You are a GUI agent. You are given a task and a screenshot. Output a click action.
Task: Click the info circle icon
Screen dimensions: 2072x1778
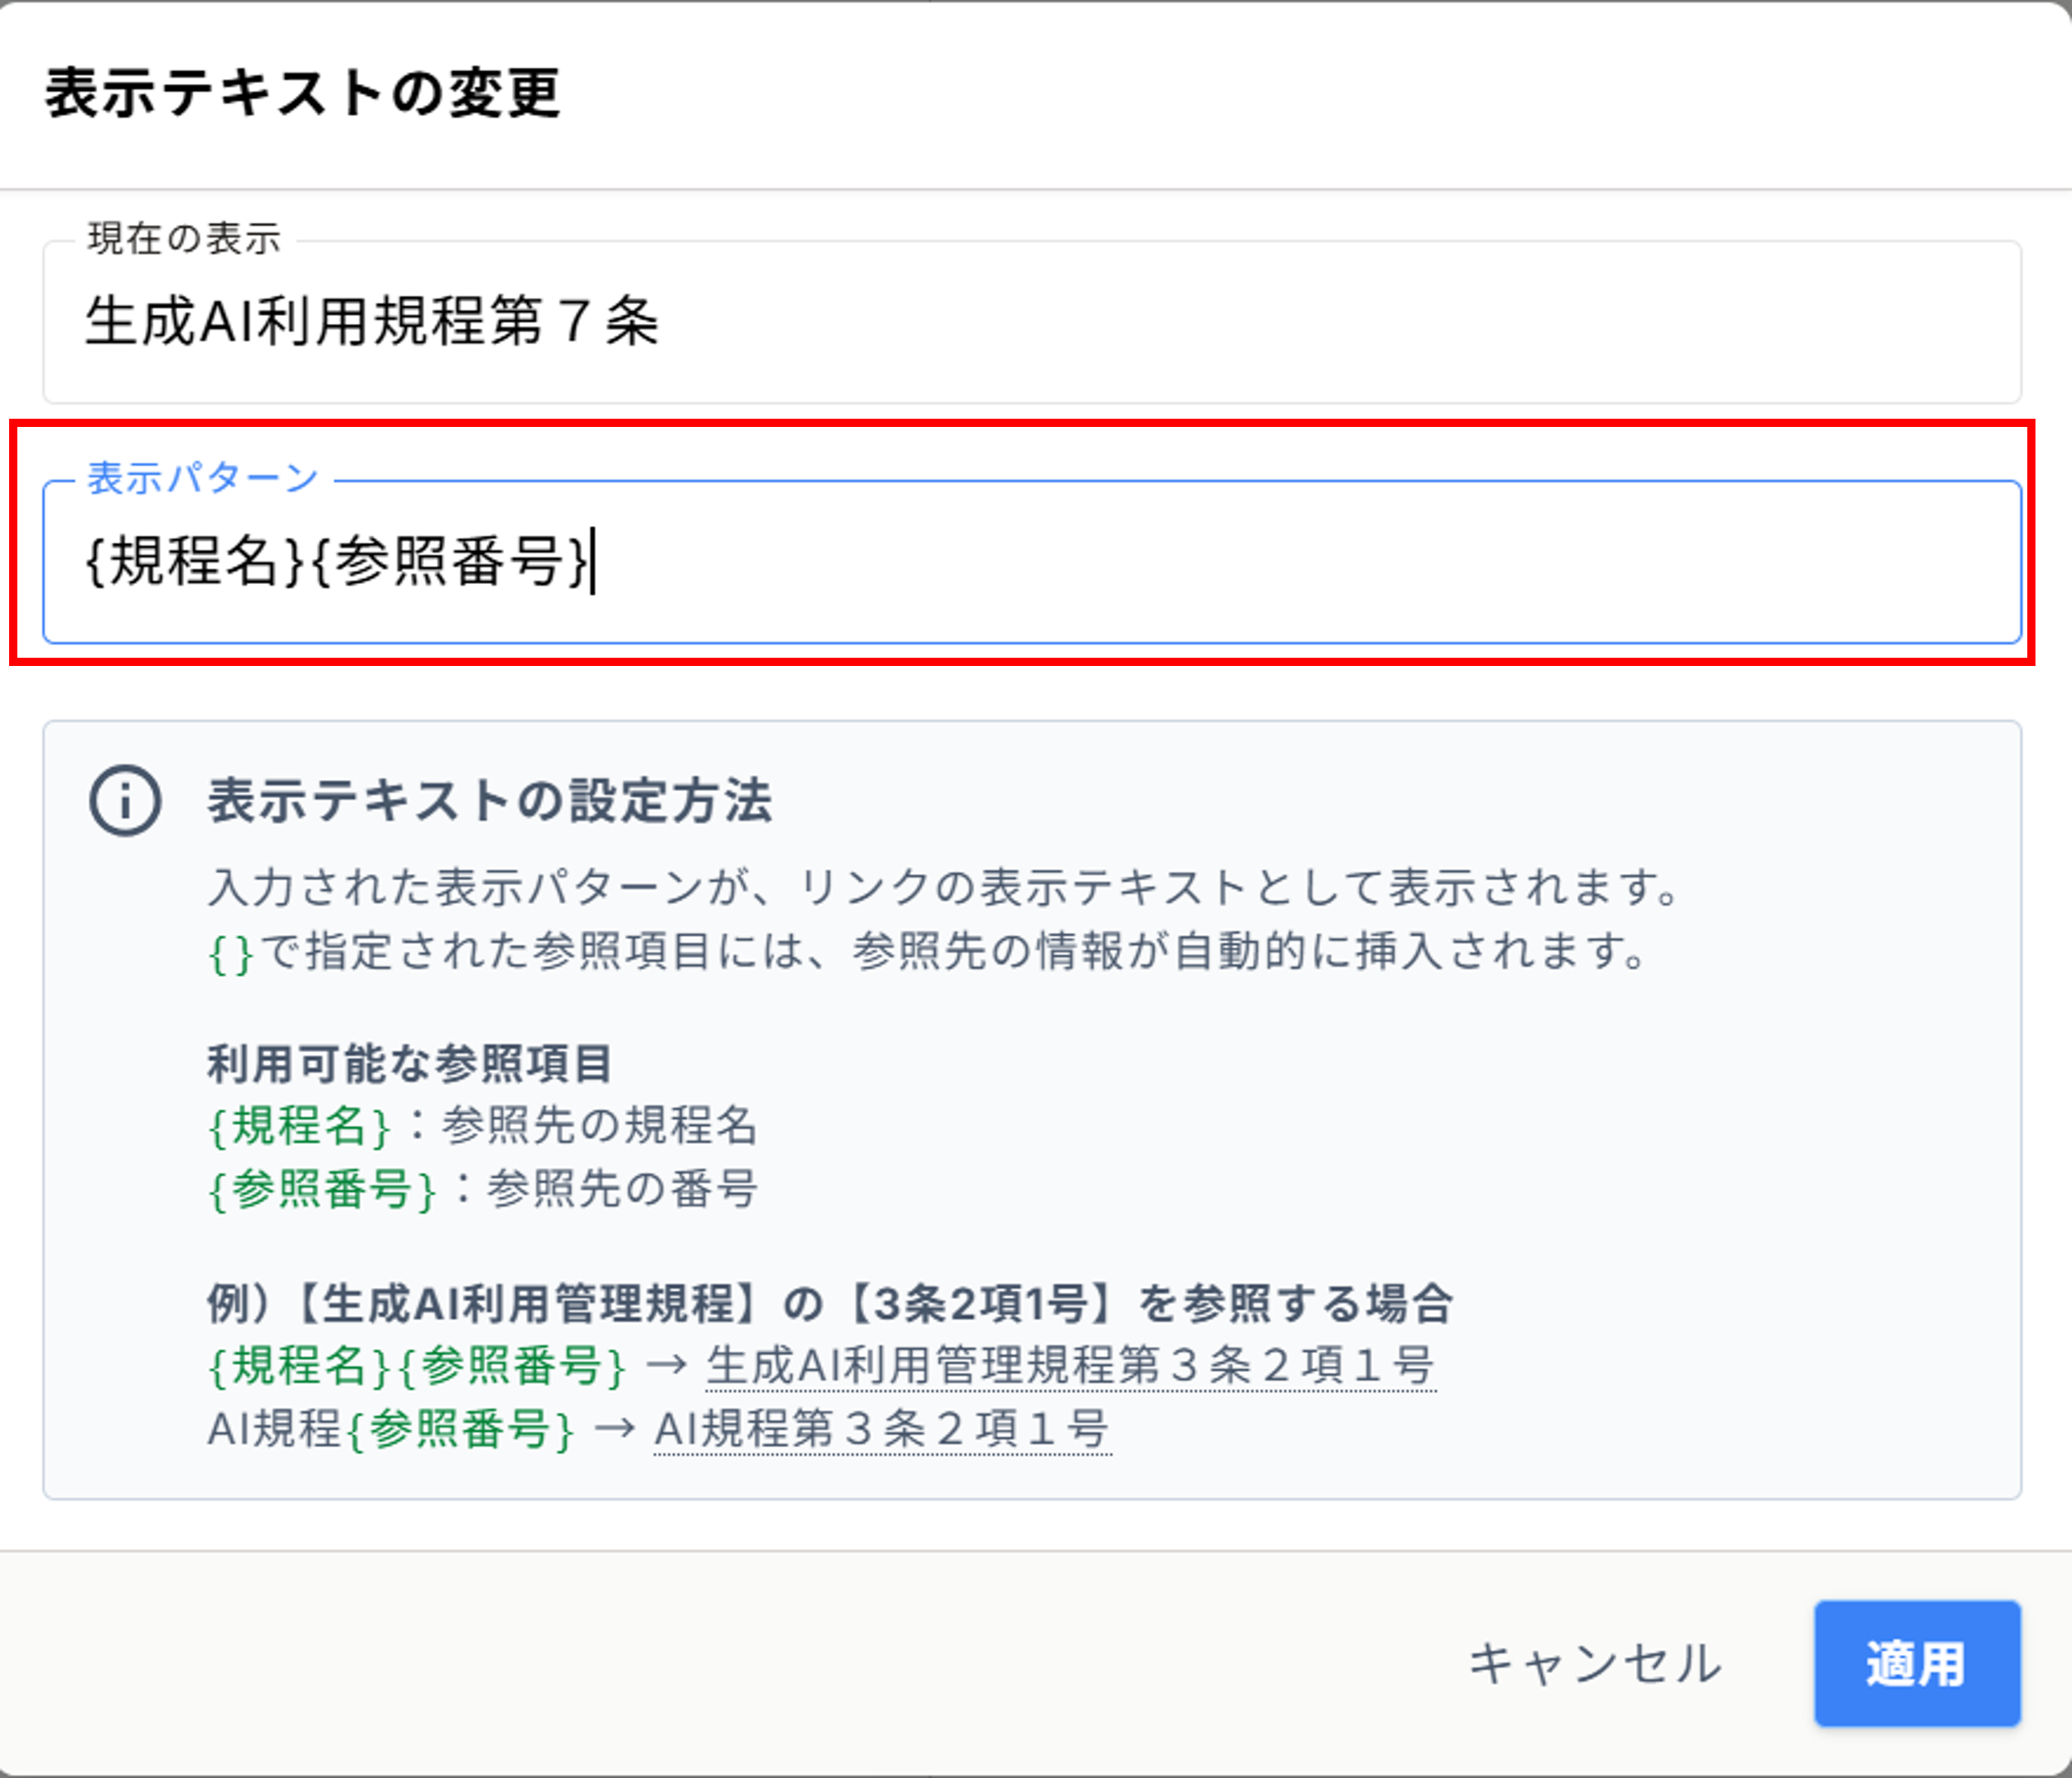click(x=125, y=801)
